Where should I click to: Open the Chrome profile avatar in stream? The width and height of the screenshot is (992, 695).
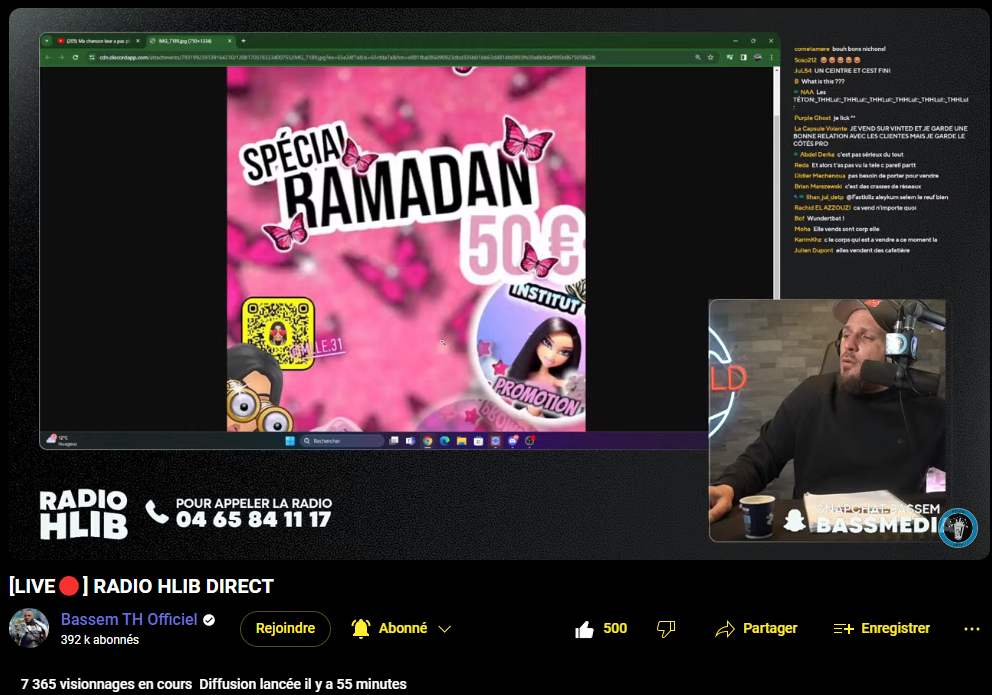758,58
